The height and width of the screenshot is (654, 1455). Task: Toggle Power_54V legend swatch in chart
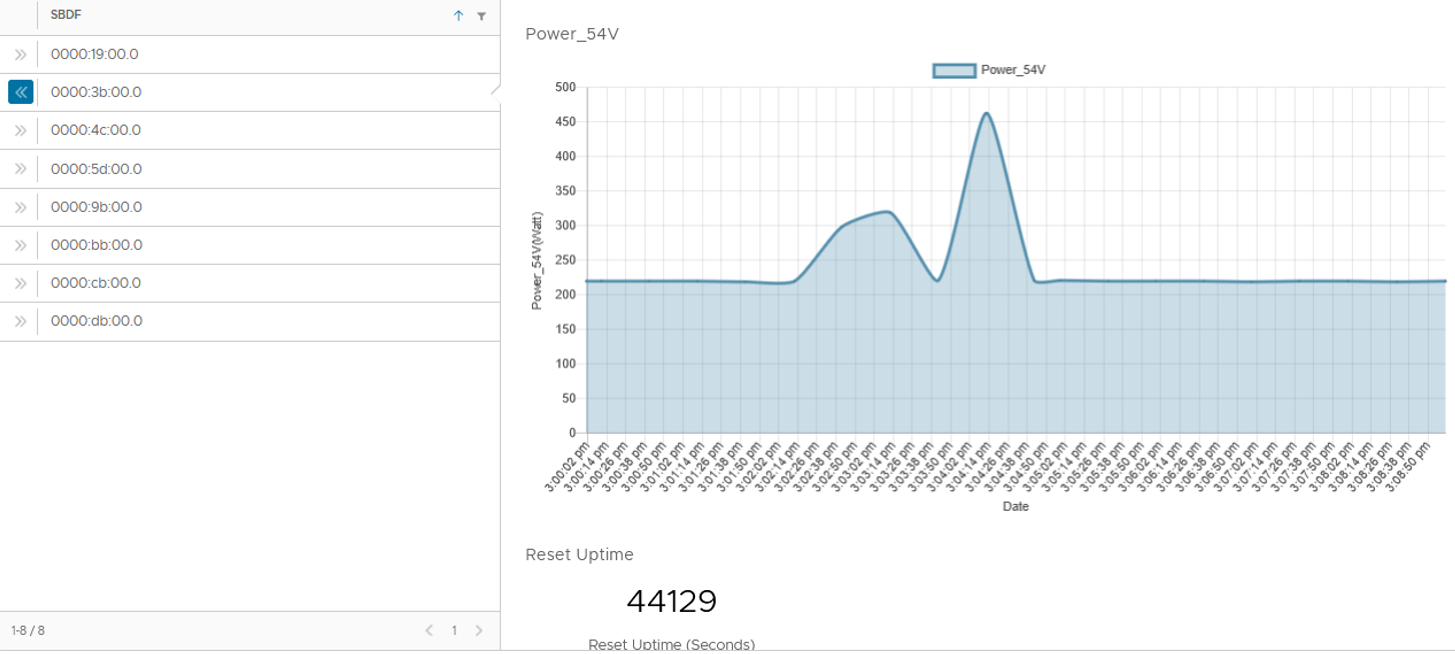954,70
